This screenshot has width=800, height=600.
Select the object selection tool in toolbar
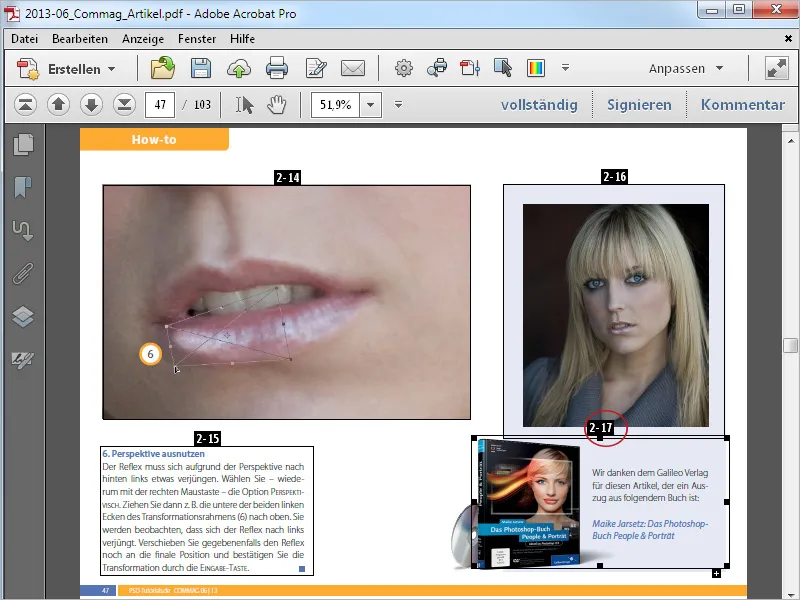503,68
